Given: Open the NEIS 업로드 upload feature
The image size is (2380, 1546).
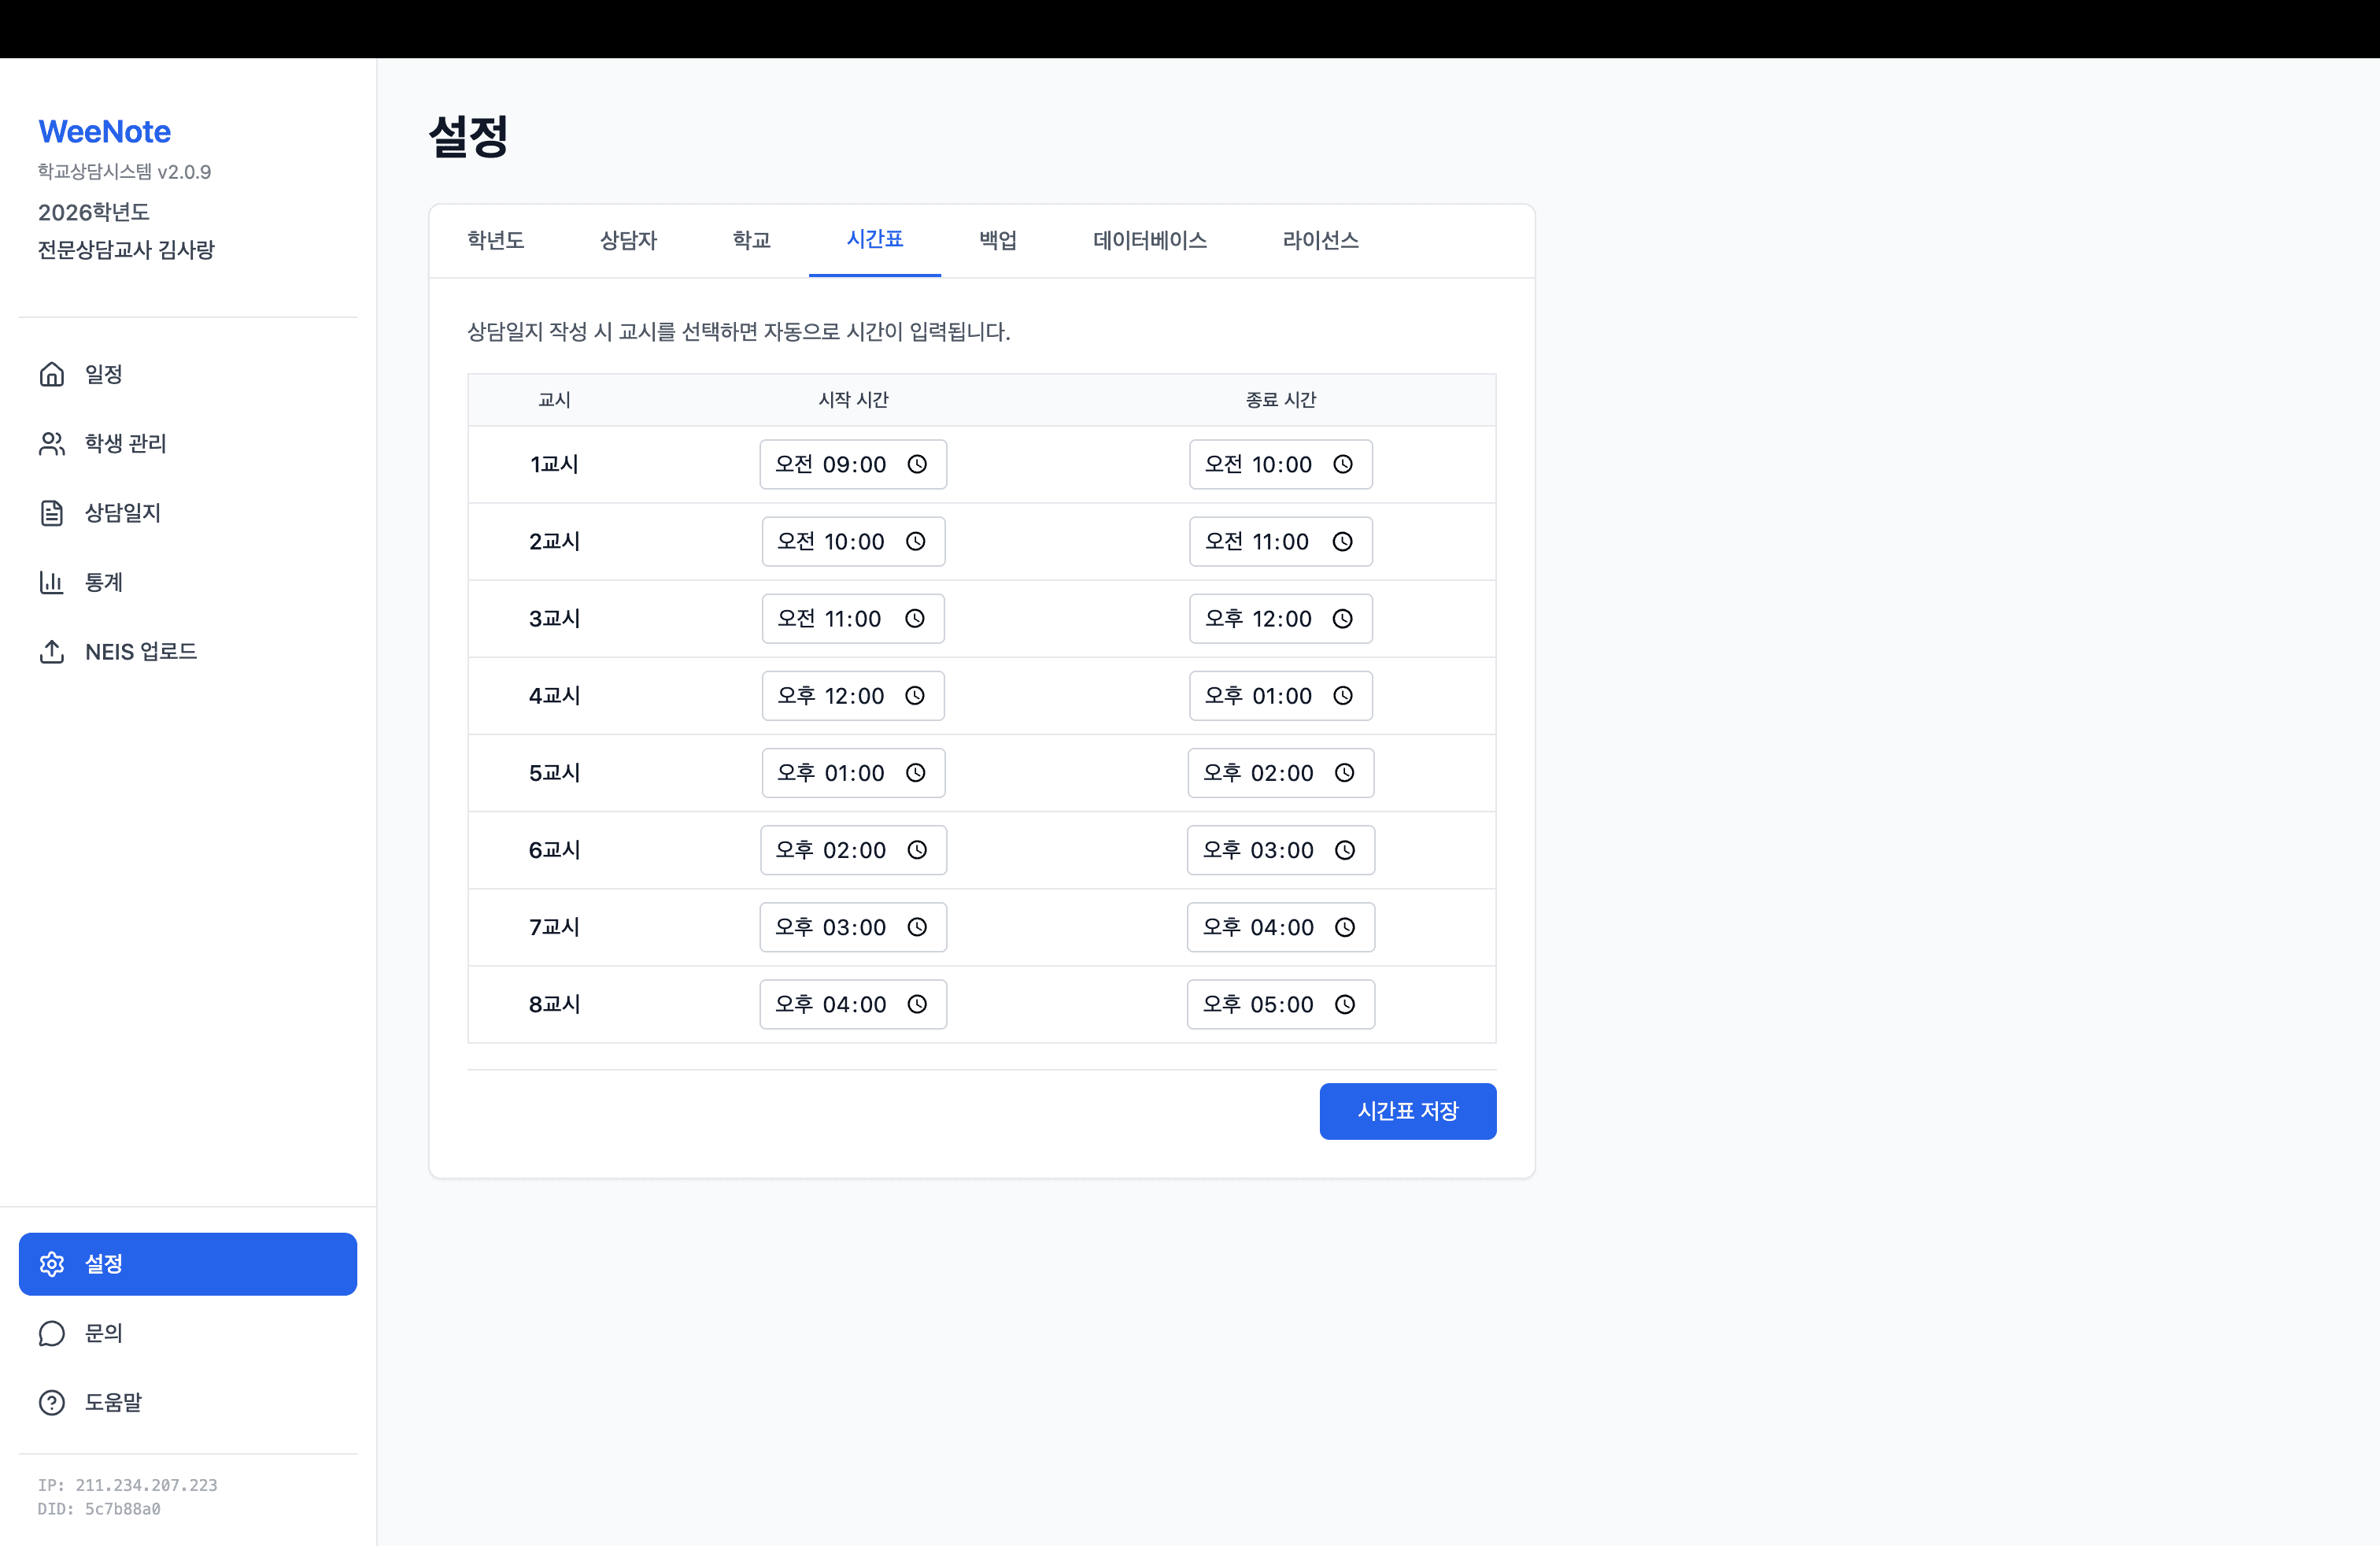Looking at the screenshot, I should pyautogui.click(x=52, y=652).
